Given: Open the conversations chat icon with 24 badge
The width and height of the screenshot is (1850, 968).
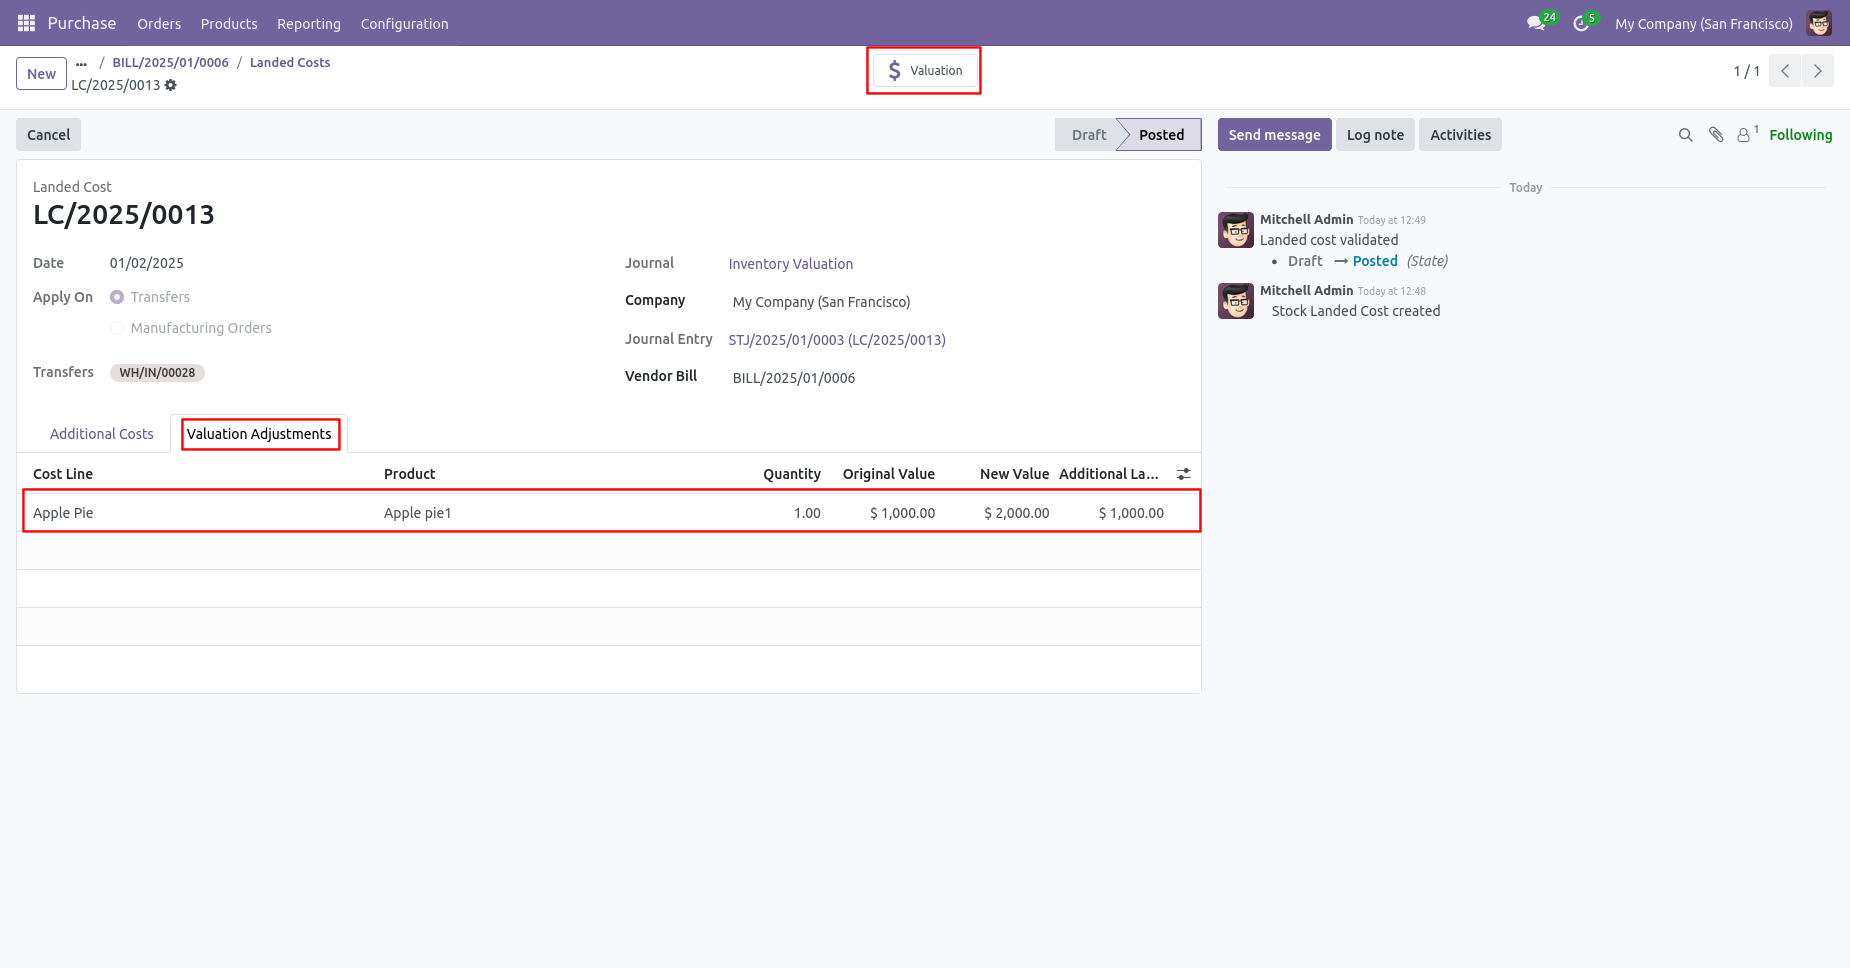Looking at the screenshot, I should [x=1536, y=23].
